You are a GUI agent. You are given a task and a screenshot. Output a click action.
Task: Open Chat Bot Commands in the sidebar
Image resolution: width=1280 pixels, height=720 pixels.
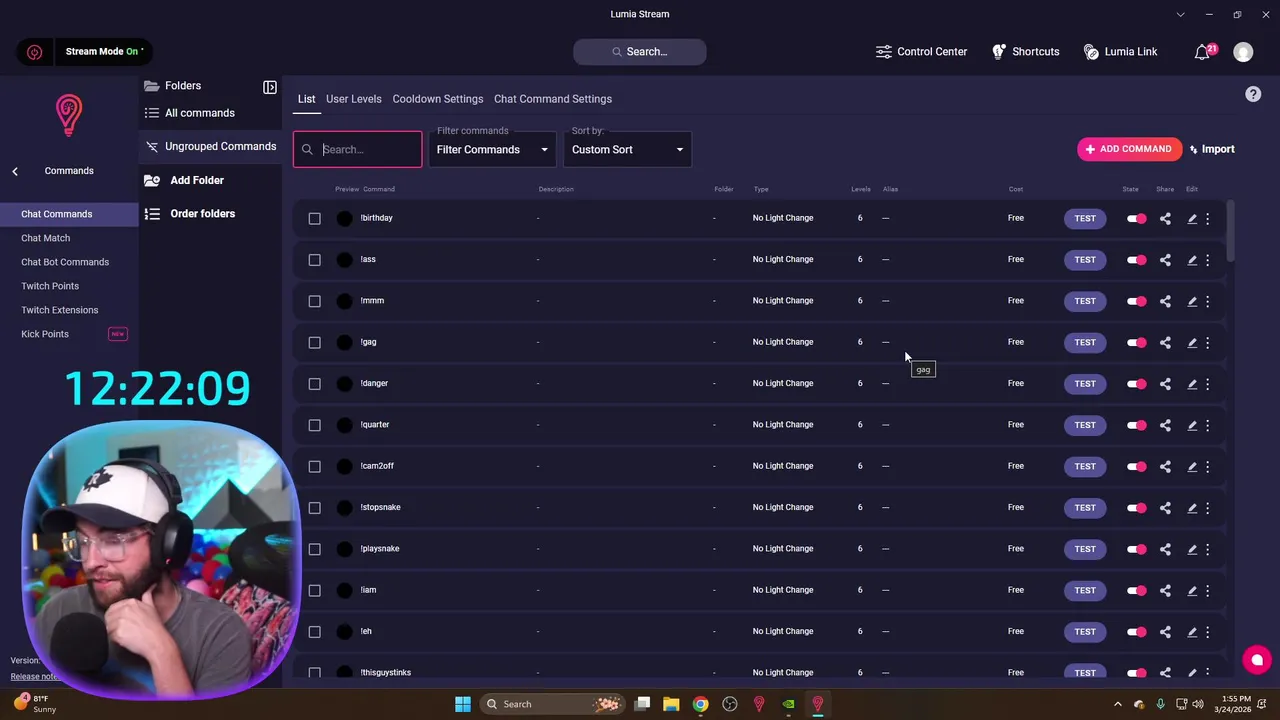[x=65, y=262]
